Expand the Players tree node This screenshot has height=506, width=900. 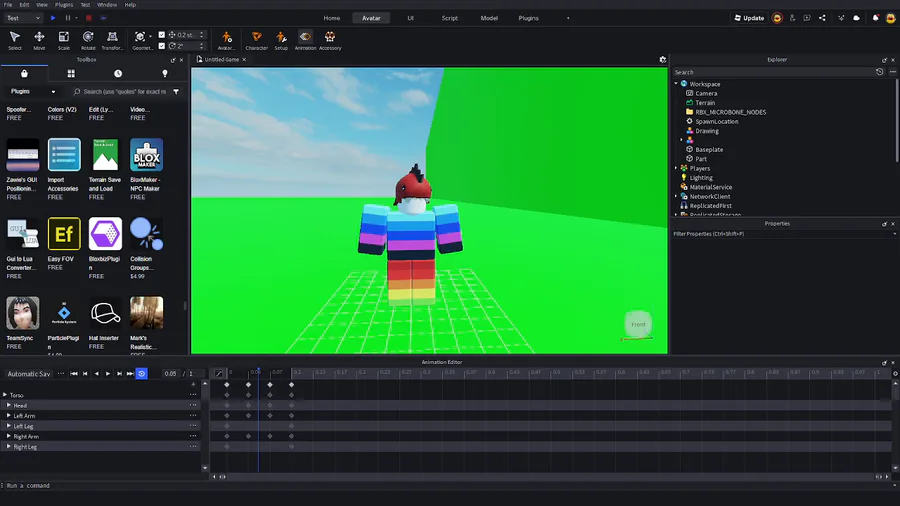(676, 168)
